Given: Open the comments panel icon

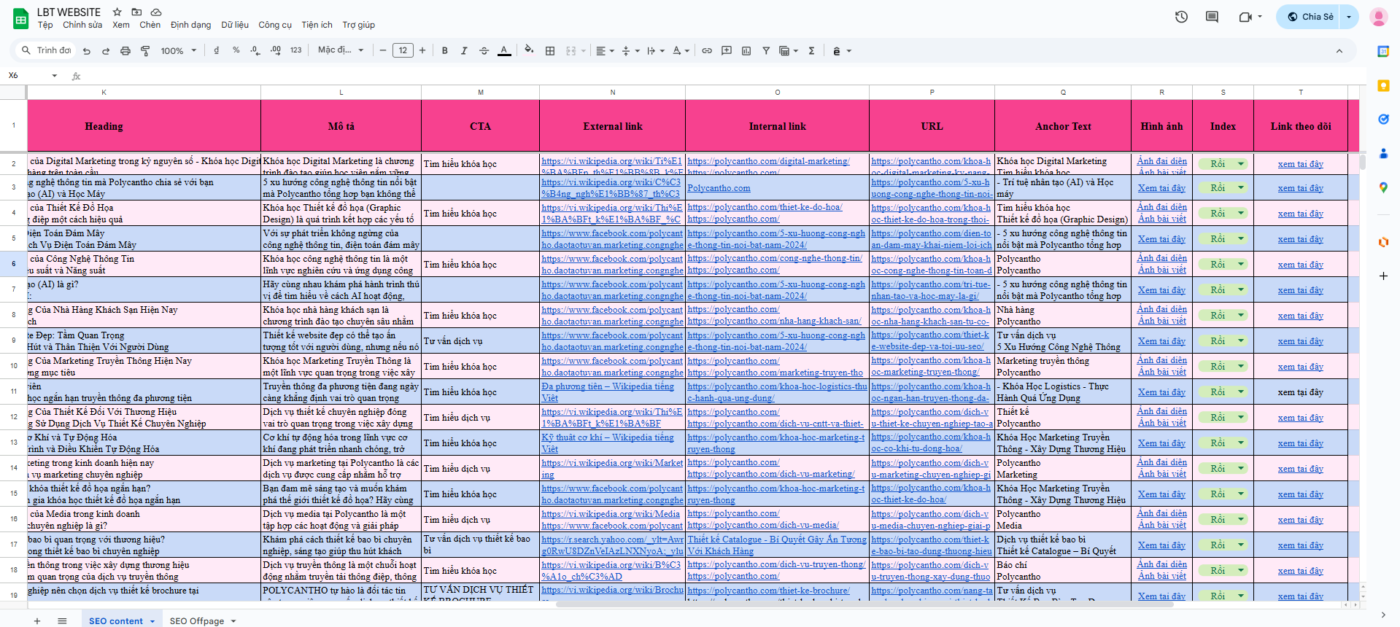Looking at the screenshot, I should [x=1212, y=17].
